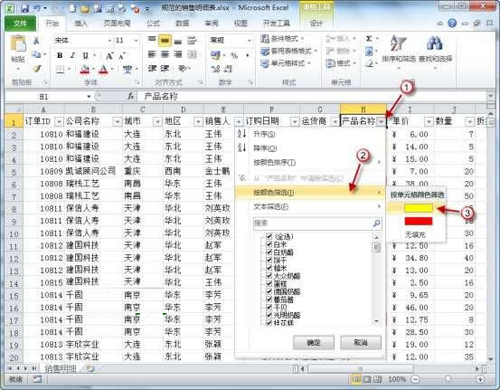
Task: Click the Decrease Indent icon
Action: (x=152, y=68)
